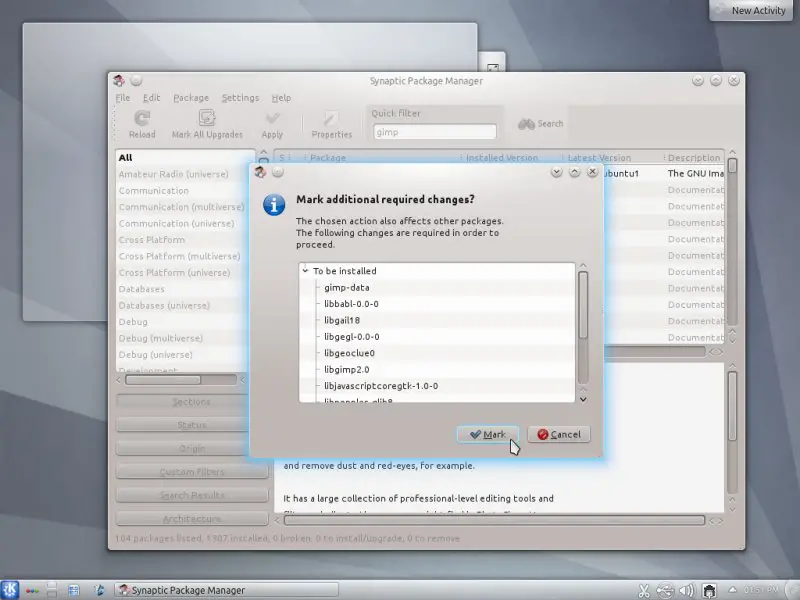Open the Edit menu
The width and height of the screenshot is (800, 600).
pos(151,97)
